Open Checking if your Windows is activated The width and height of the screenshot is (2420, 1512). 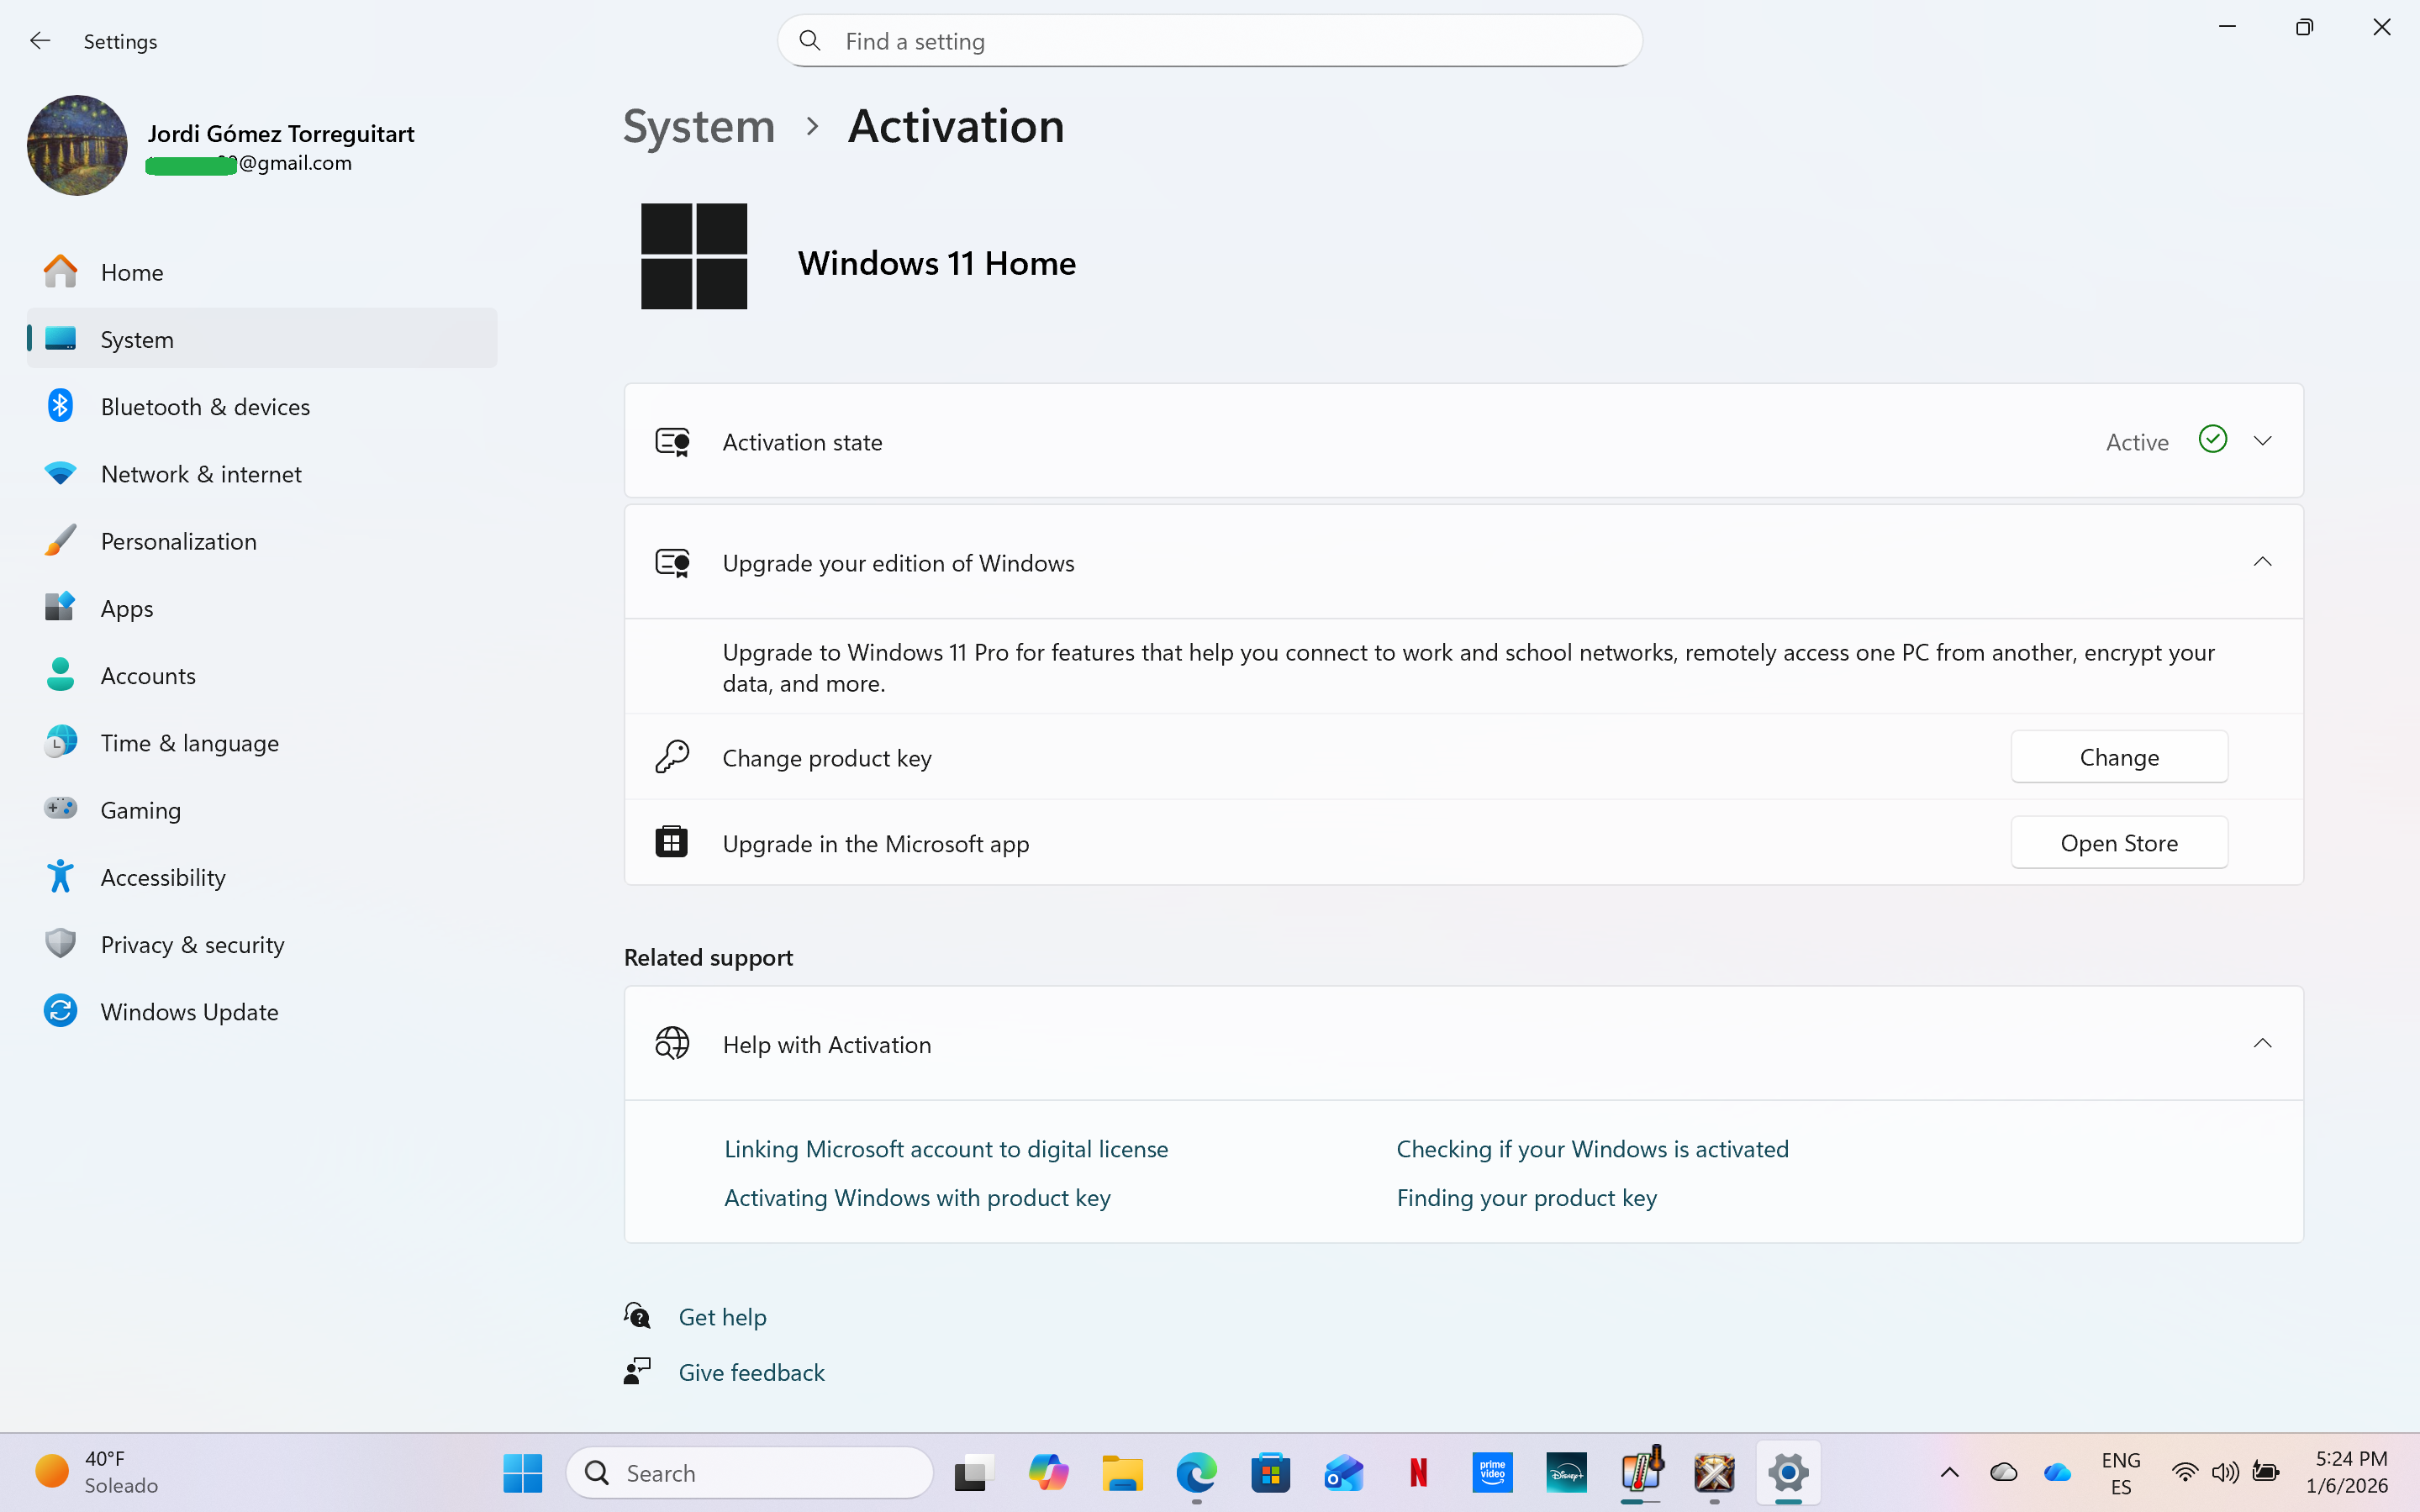pyautogui.click(x=1592, y=1149)
